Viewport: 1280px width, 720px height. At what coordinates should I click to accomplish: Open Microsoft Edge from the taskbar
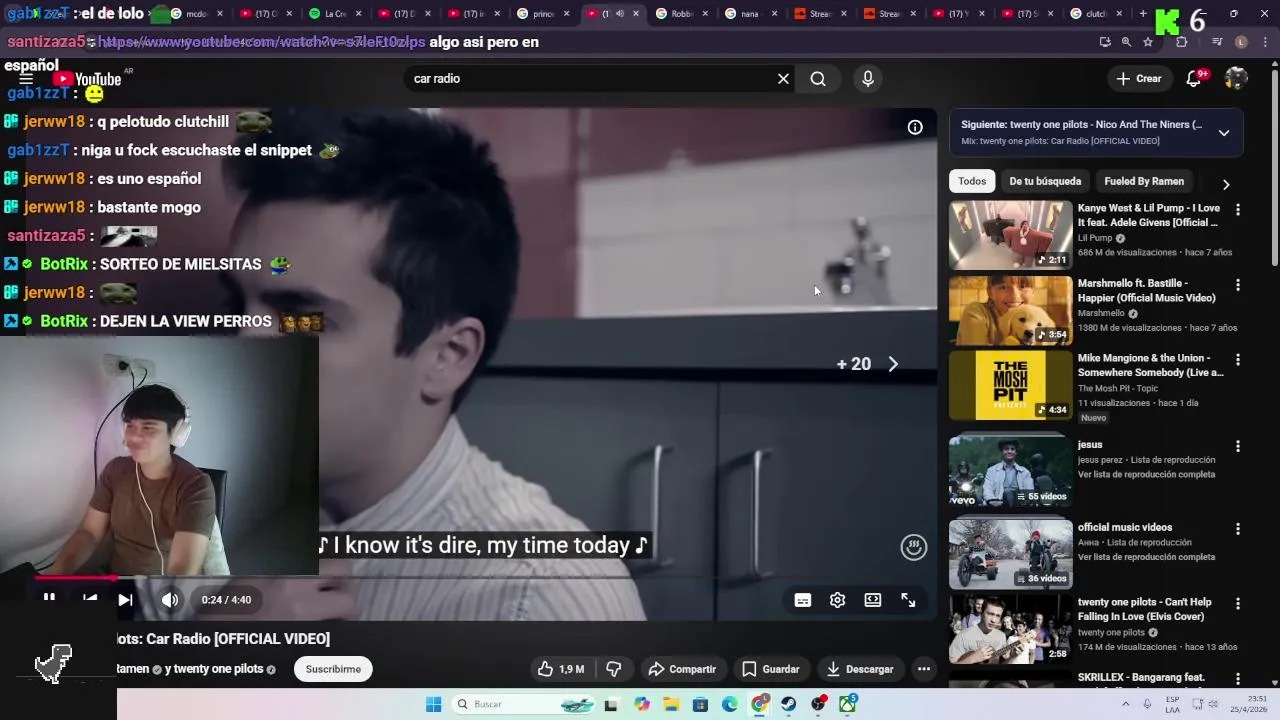coord(730,705)
